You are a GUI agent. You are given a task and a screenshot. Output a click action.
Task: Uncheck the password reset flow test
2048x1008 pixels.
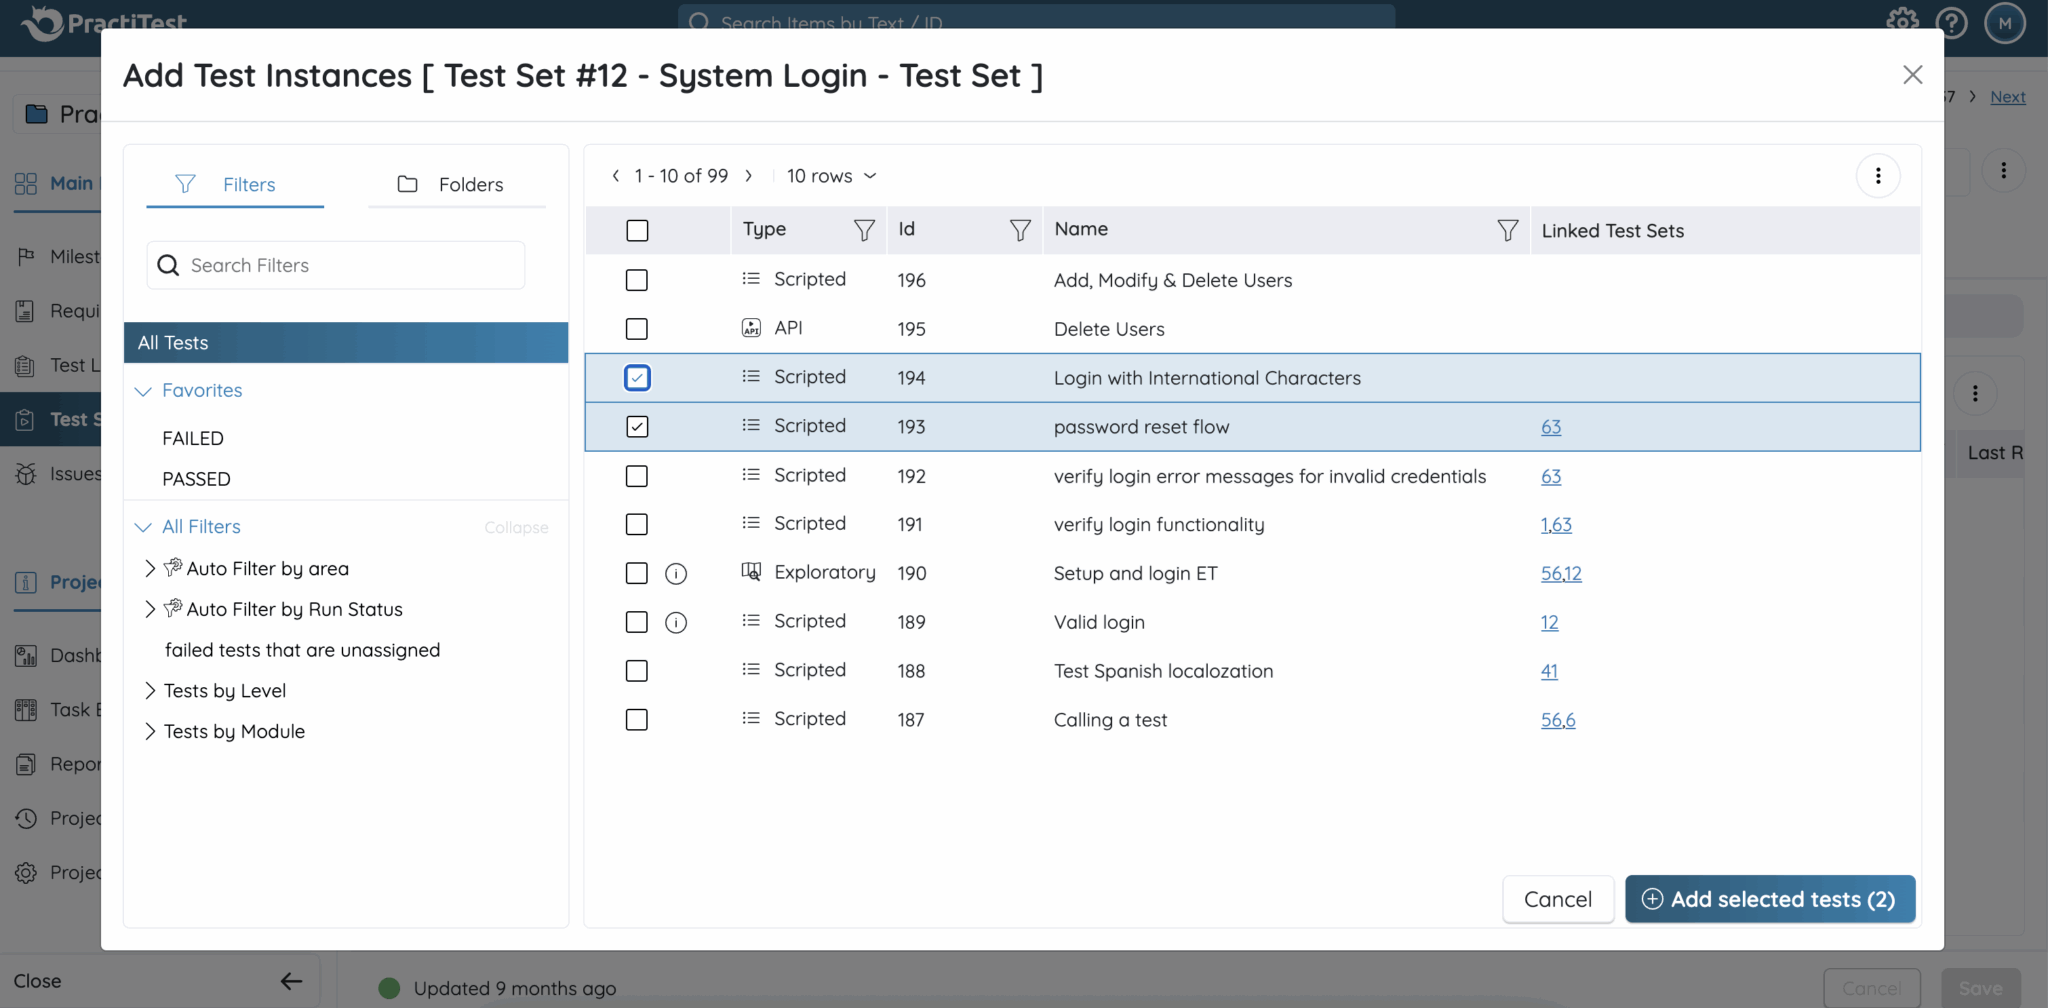click(637, 427)
